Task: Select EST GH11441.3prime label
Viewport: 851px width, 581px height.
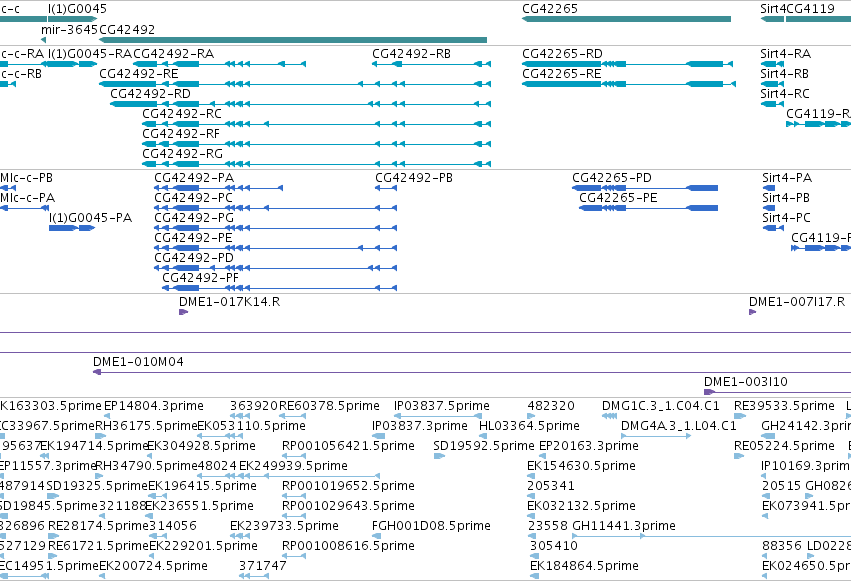Action: point(624,526)
